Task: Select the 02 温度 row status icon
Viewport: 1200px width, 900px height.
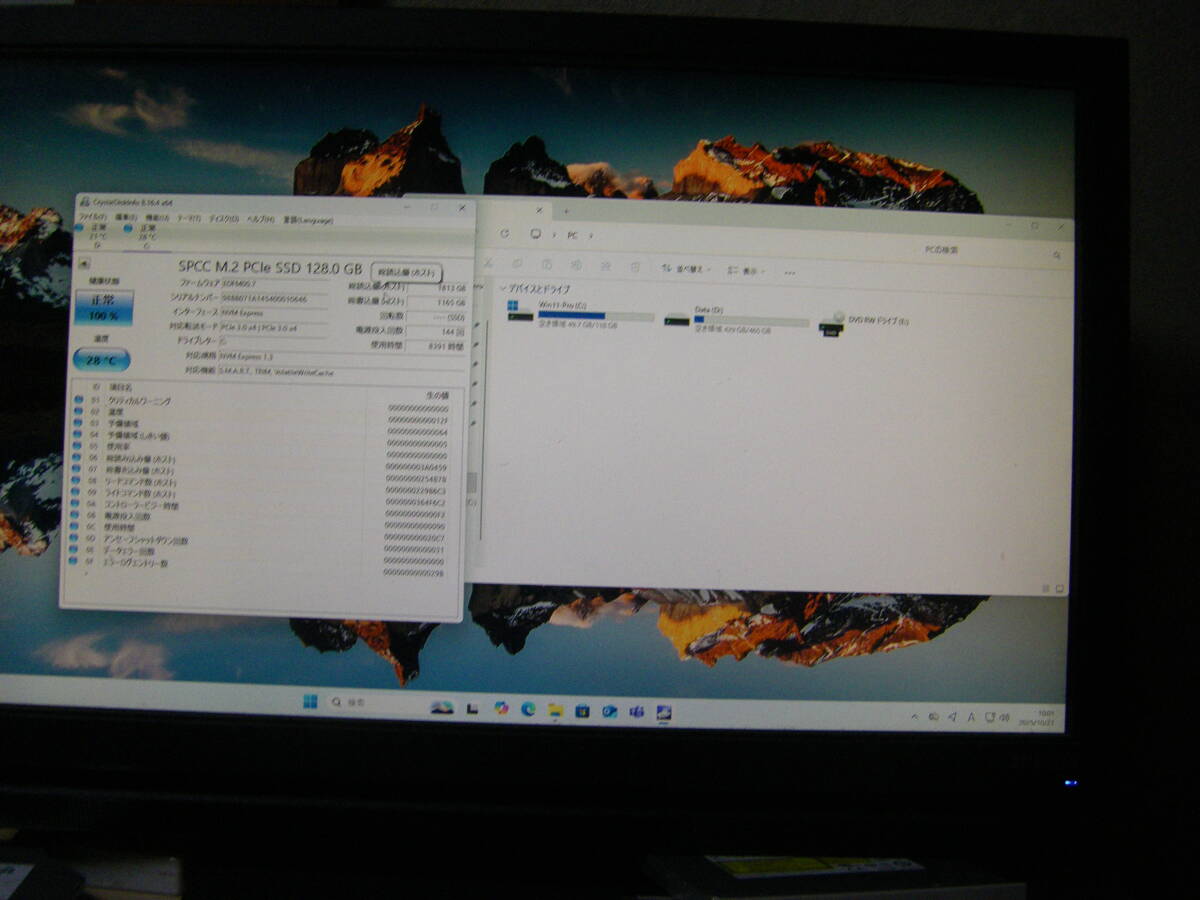Action: click(x=78, y=411)
